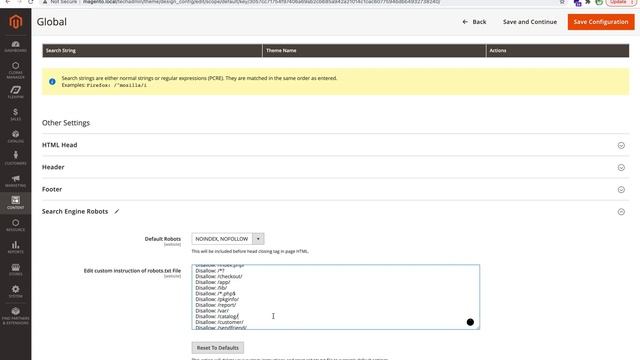The width and height of the screenshot is (640, 360).
Task: Open the Dashboard sidebar menu
Action: pos(16,47)
